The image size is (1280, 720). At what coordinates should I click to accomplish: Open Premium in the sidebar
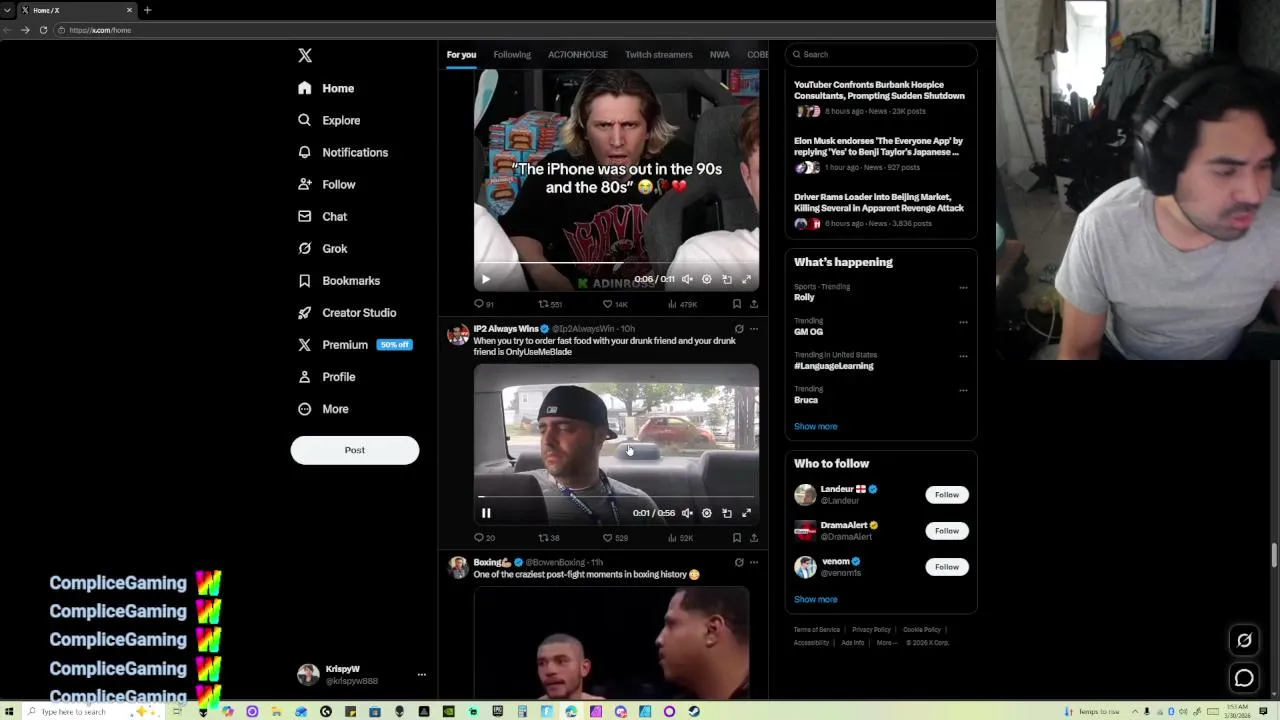(x=354, y=344)
